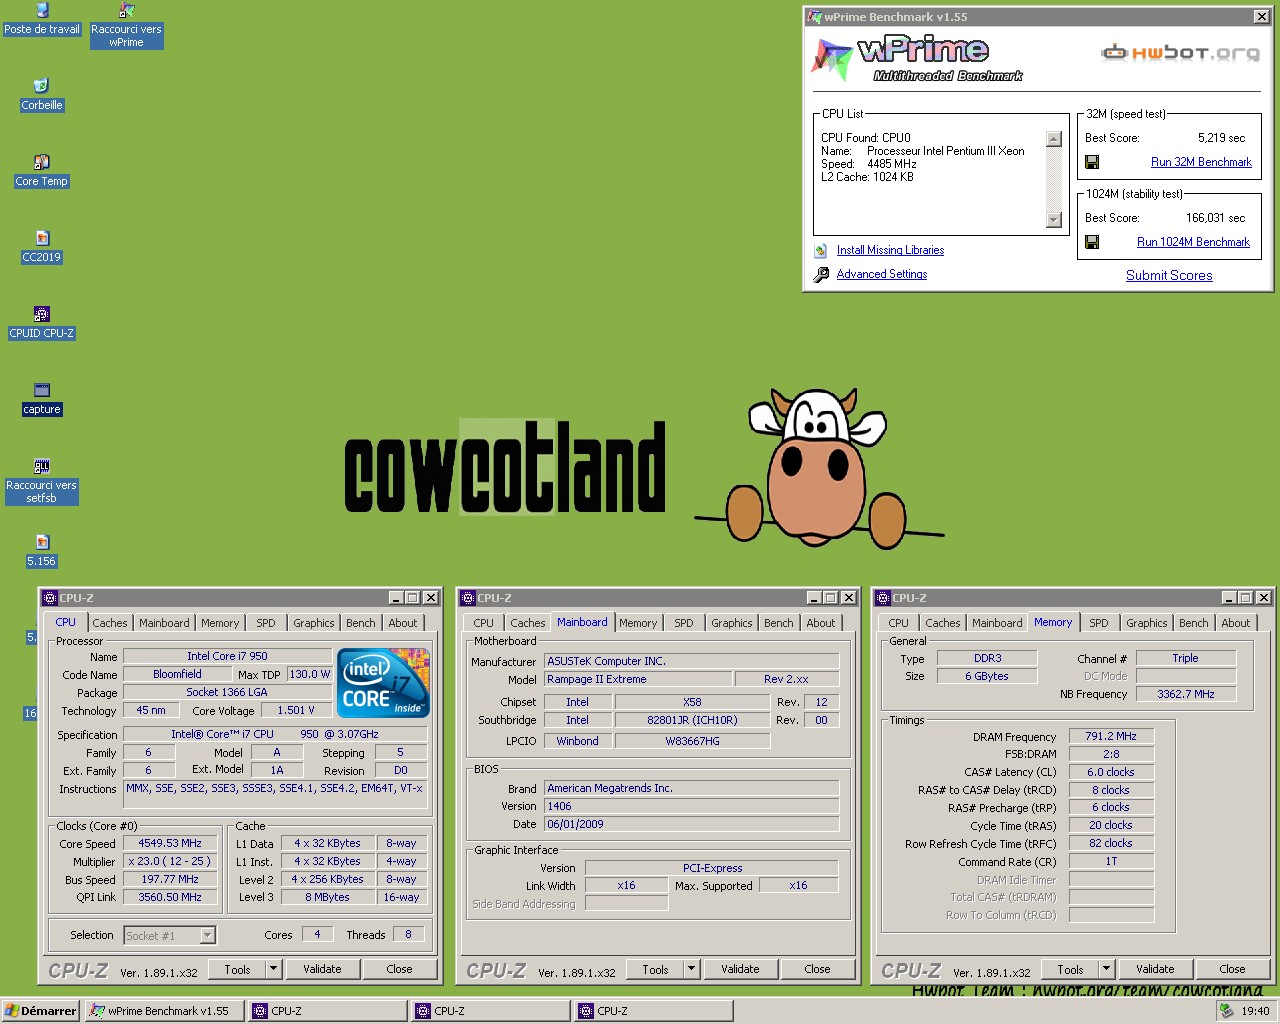Open the Raccourci vers setfsb shortcut icon

[x=42, y=466]
